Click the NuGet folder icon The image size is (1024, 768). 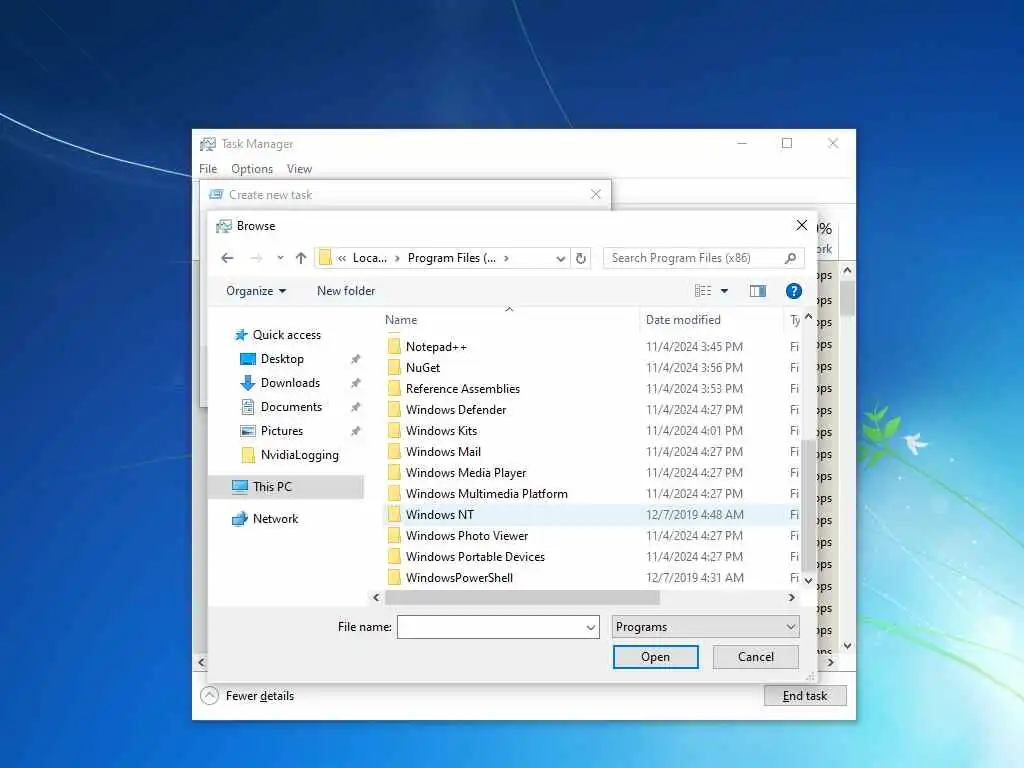click(394, 367)
